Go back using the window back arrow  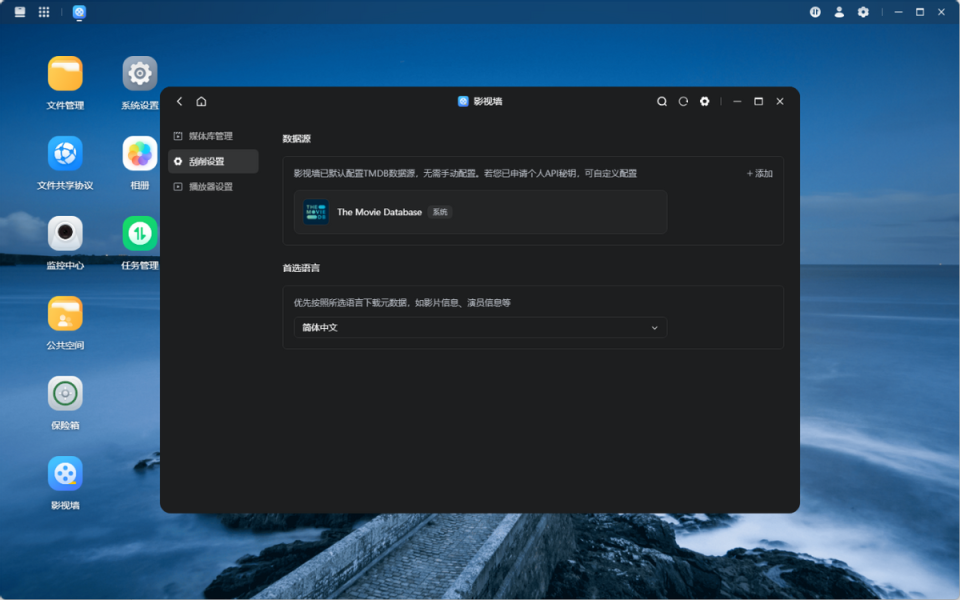pos(179,101)
